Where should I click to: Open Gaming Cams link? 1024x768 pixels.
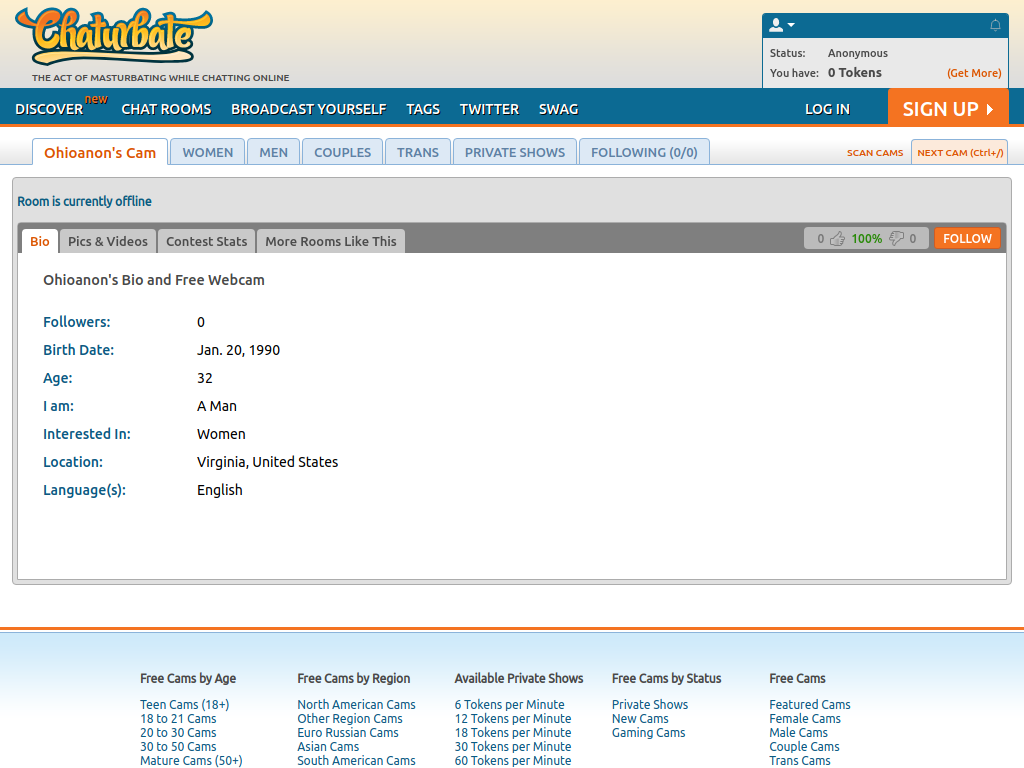648,733
